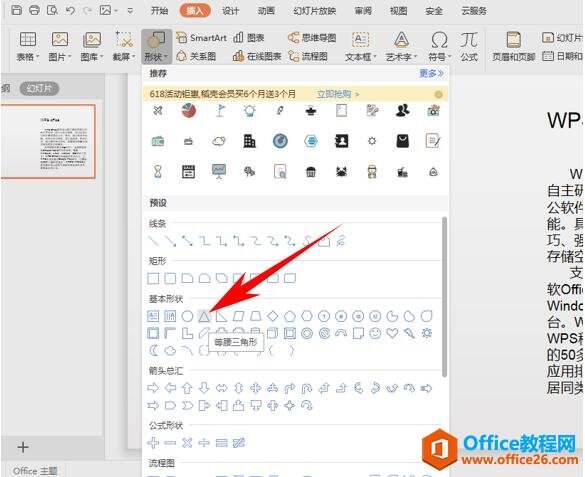This screenshot has height=477, width=585.
Task: Select the sun shape
Action: tap(426, 333)
